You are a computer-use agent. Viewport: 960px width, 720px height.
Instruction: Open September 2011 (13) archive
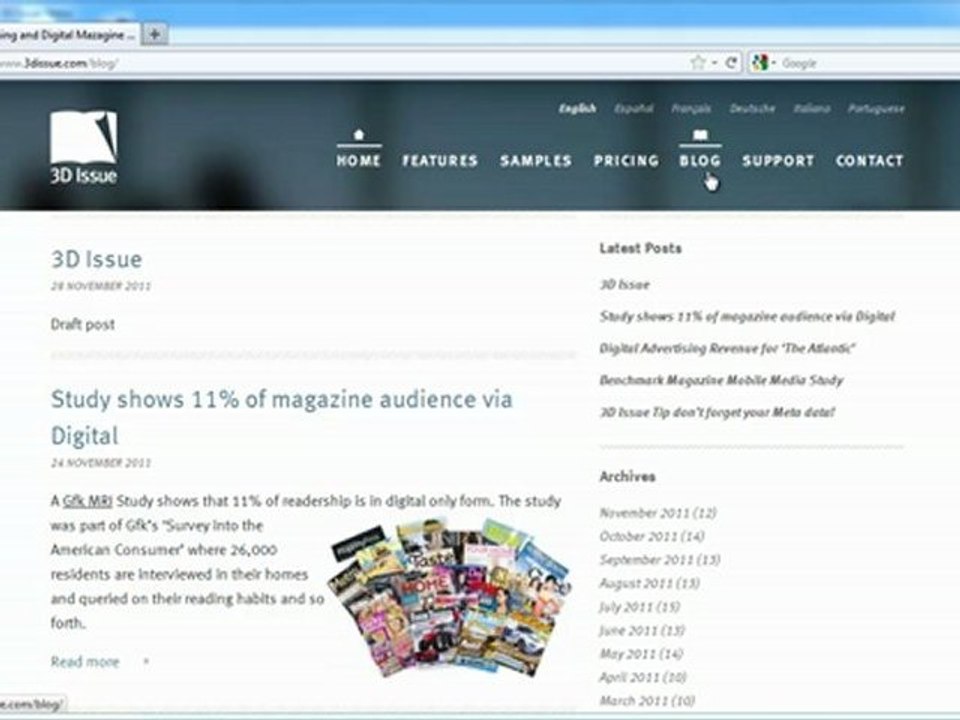click(x=660, y=560)
